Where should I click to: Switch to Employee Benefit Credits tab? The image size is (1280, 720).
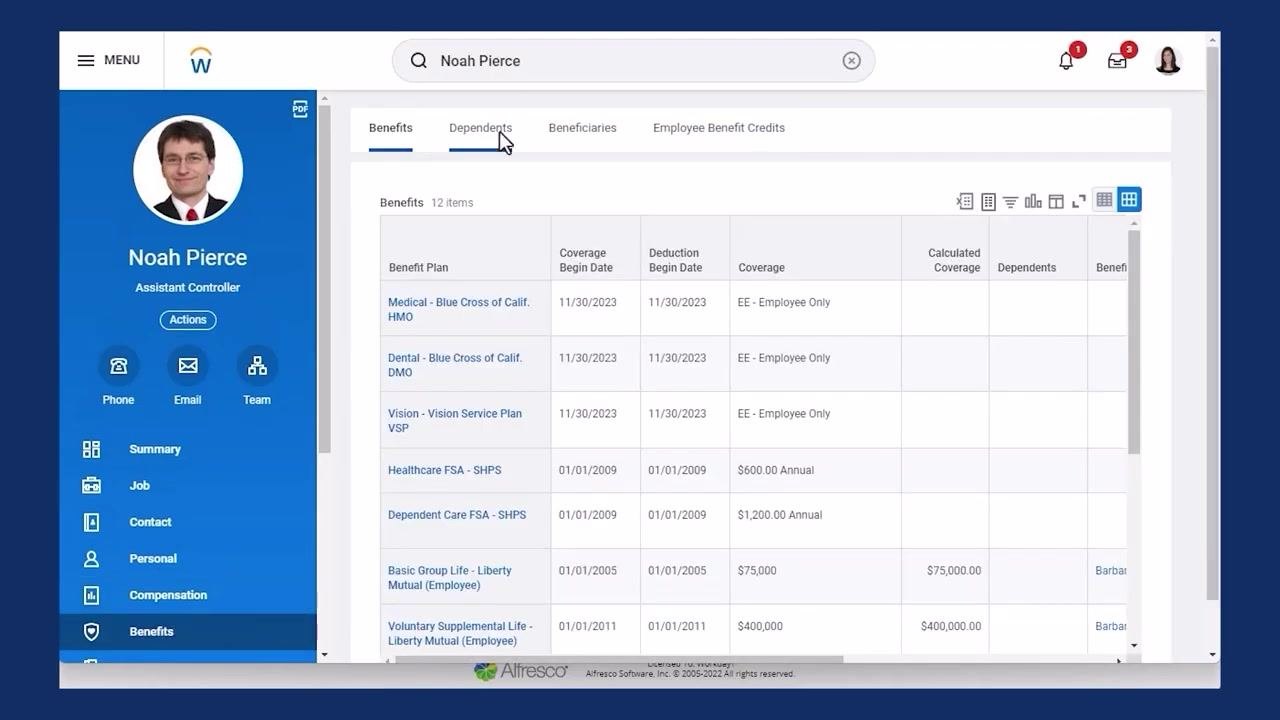719,128
